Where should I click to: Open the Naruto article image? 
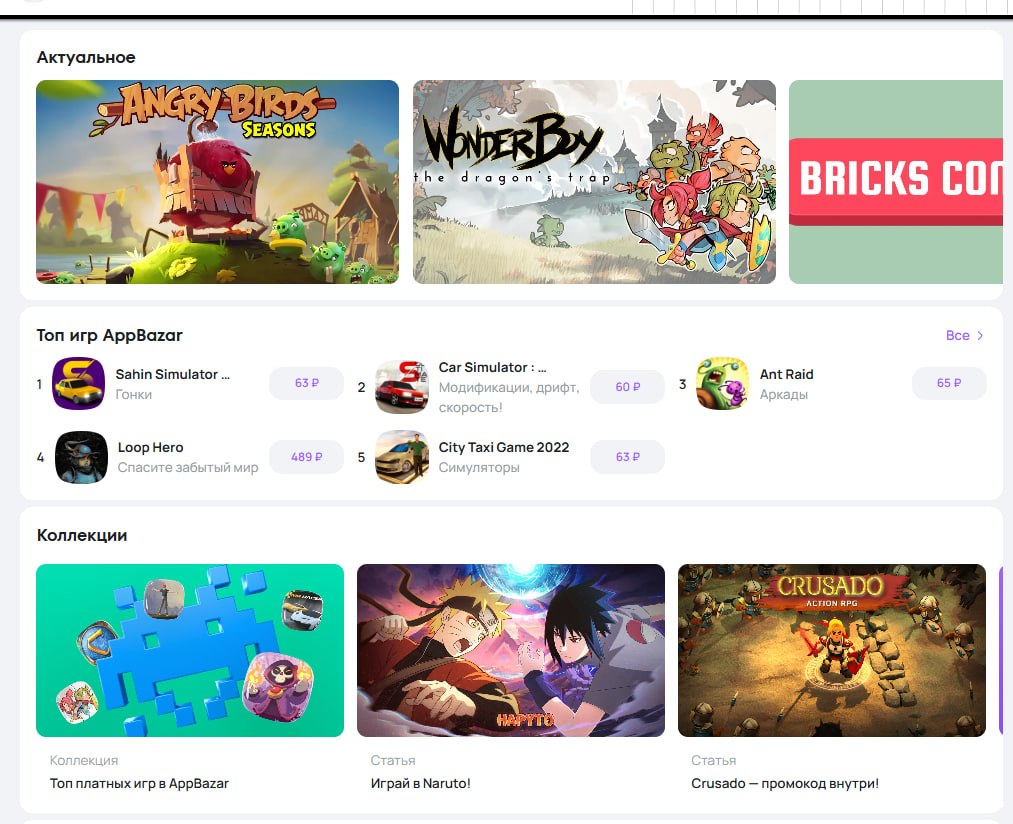pyautogui.click(x=510, y=650)
